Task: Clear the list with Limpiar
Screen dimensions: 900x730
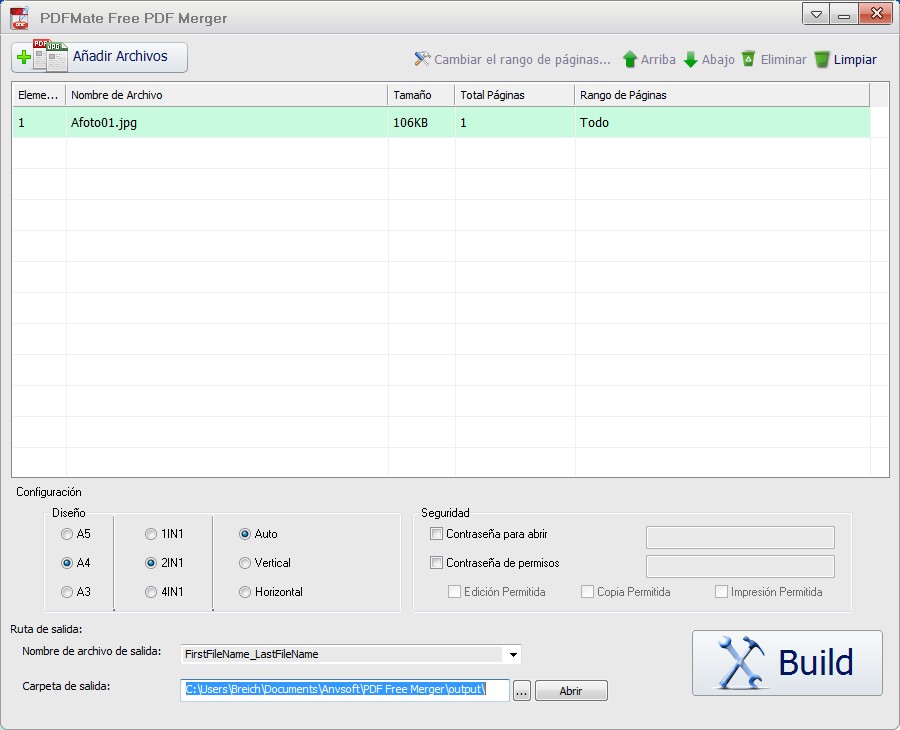Action: click(x=845, y=59)
